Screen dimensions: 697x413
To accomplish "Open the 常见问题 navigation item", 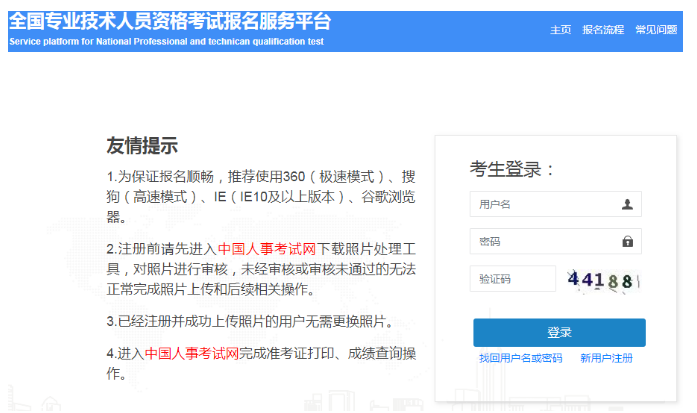I will pos(655,30).
